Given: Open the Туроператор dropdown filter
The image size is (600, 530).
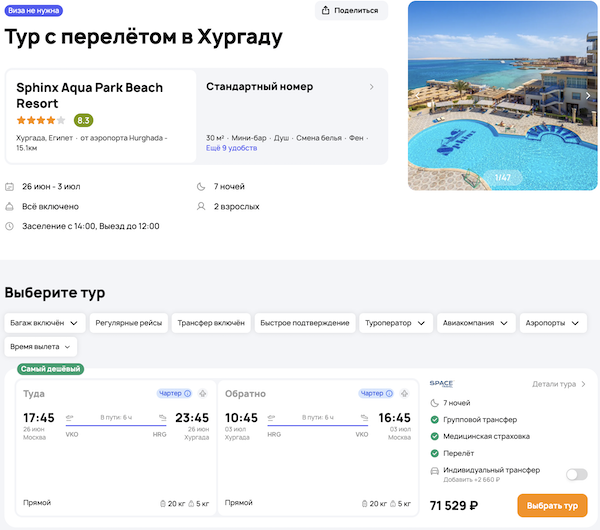Looking at the screenshot, I should [397, 323].
